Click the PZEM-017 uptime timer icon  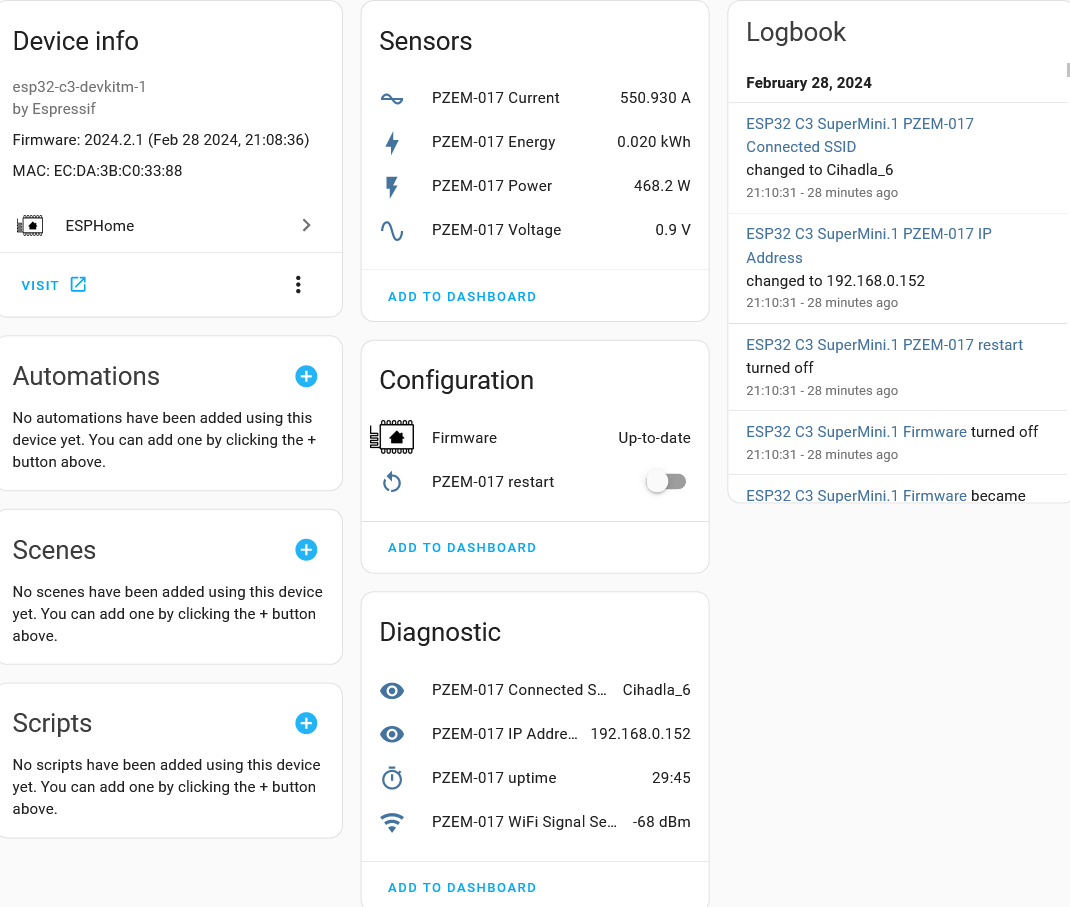point(392,778)
